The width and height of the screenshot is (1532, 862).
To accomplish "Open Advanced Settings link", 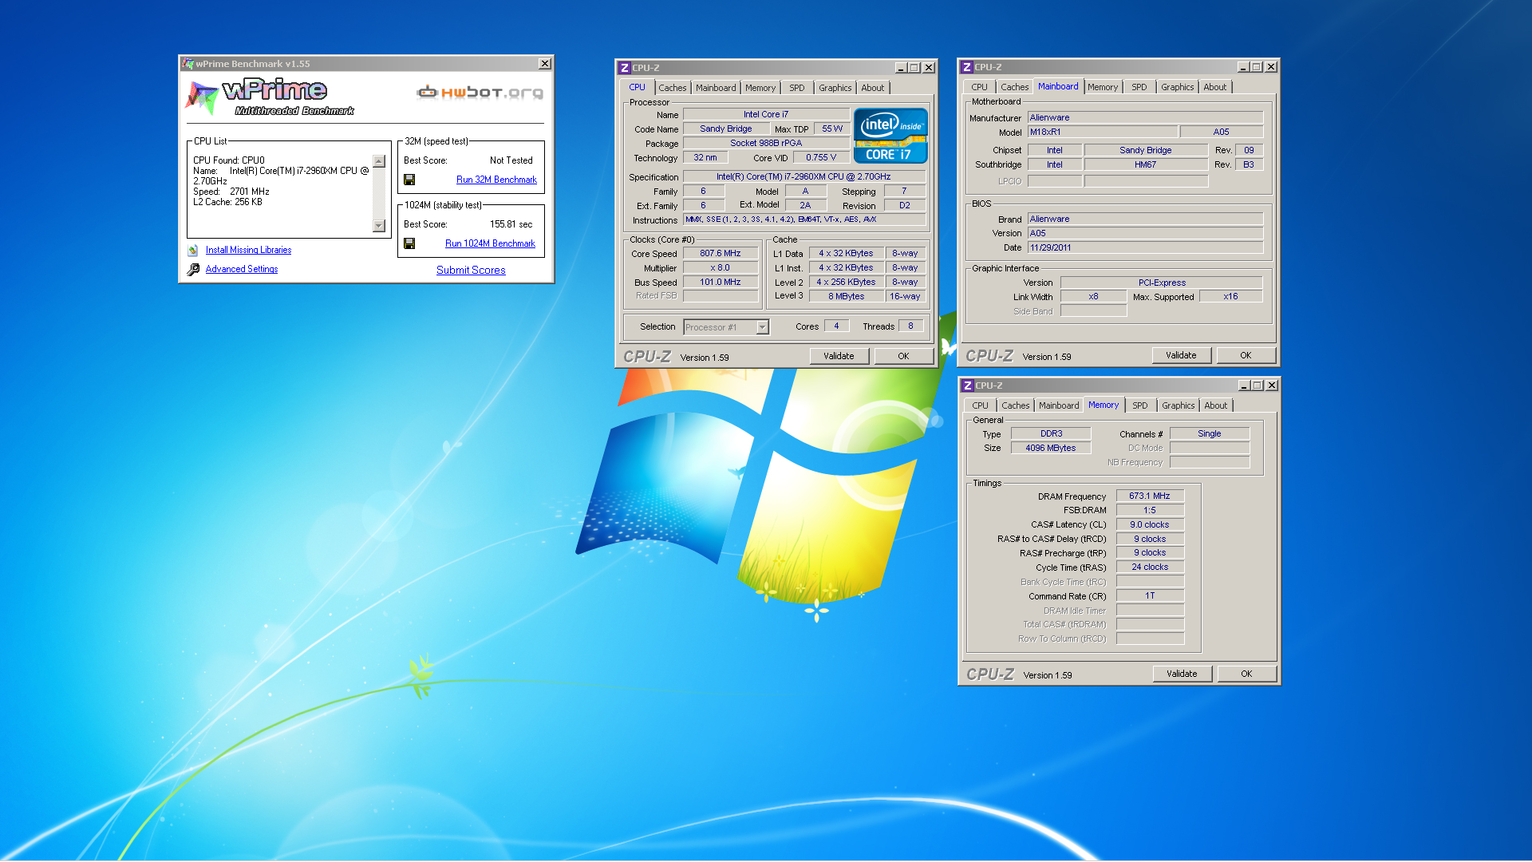I will click(x=242, y=269).
